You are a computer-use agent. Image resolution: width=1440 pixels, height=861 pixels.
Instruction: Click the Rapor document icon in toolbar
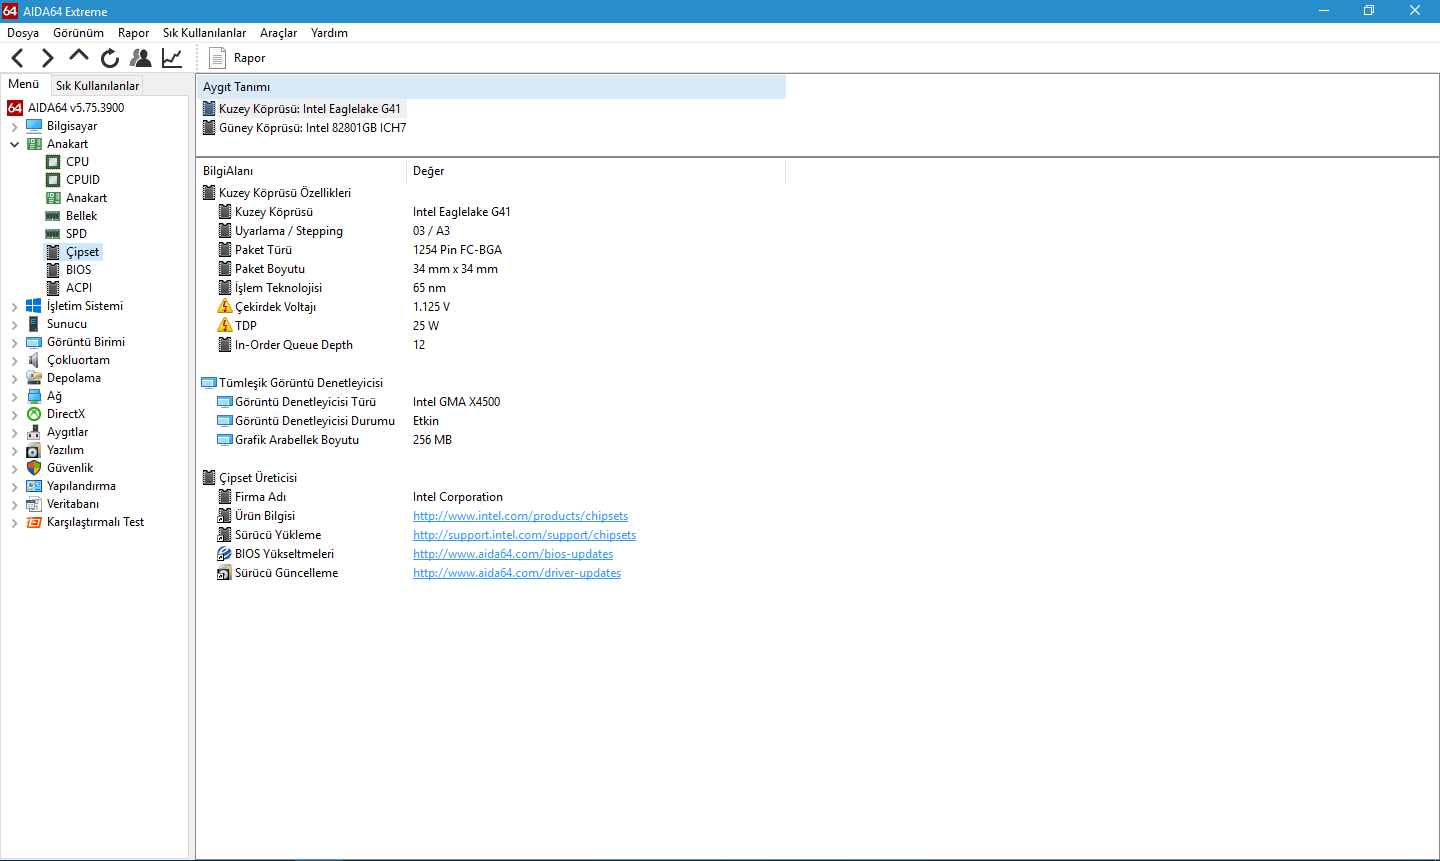[217, 58]
